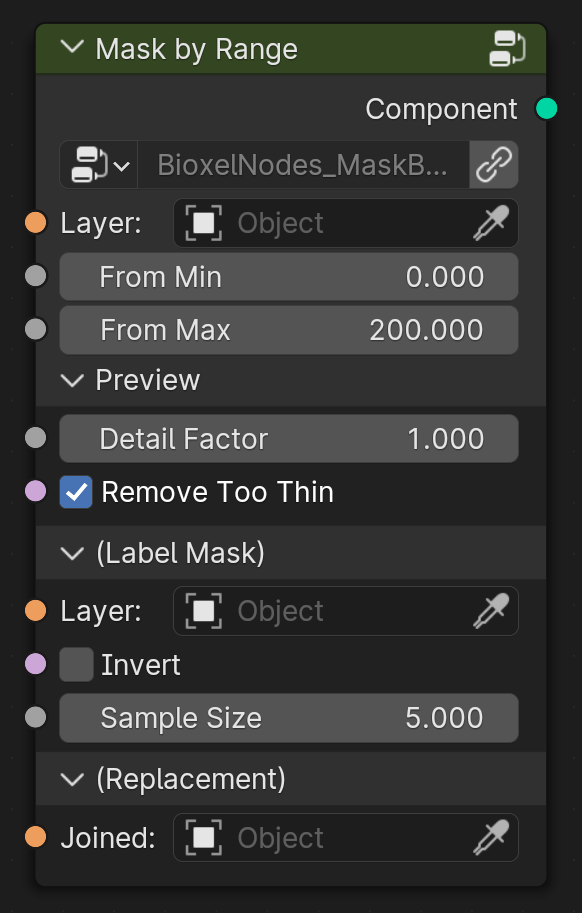Click the Detail Factor value field

pos(289,438)
